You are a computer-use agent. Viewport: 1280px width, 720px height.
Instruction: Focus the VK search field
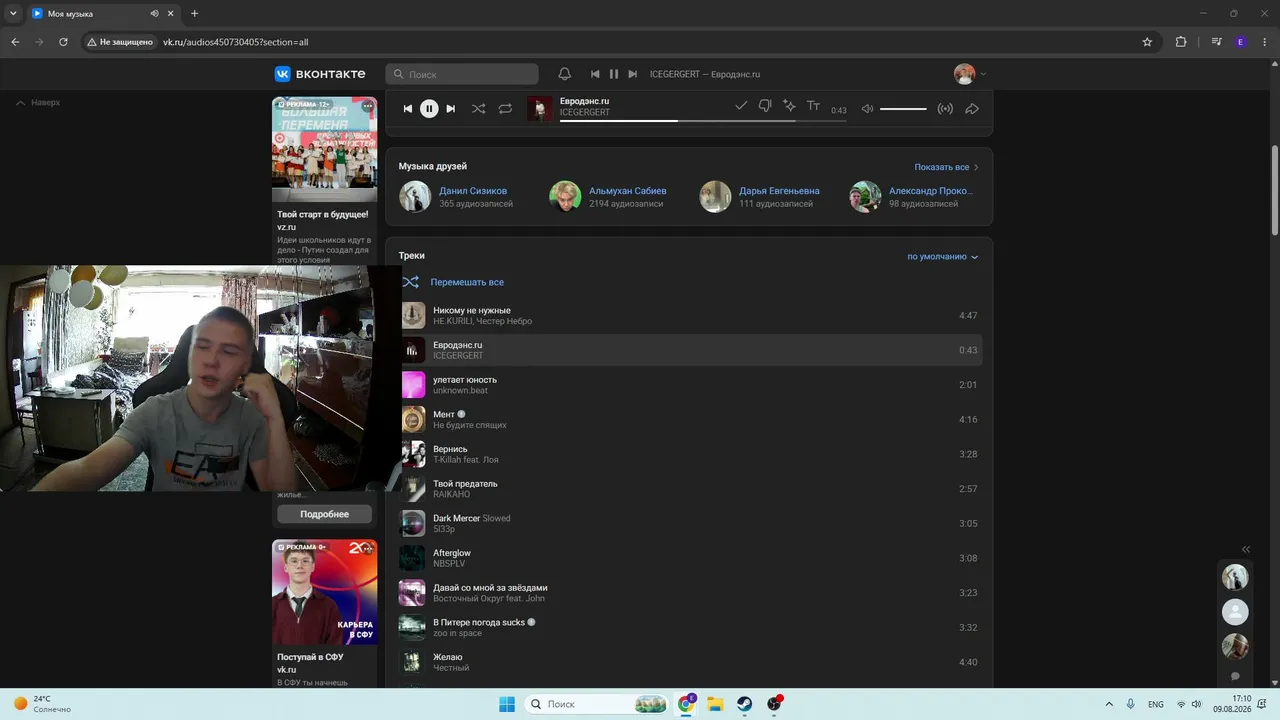pyautogui.click(x=462, y=74)
